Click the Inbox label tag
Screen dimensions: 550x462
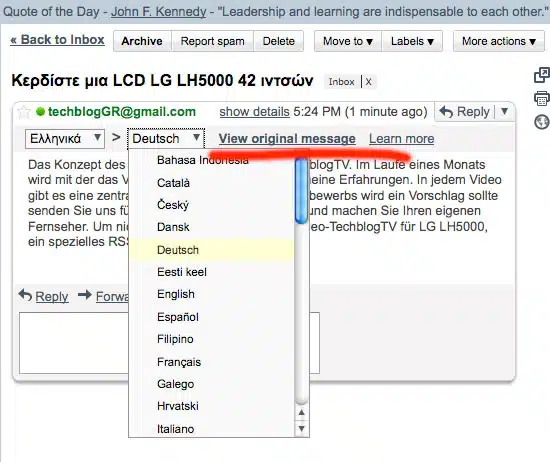342,82
